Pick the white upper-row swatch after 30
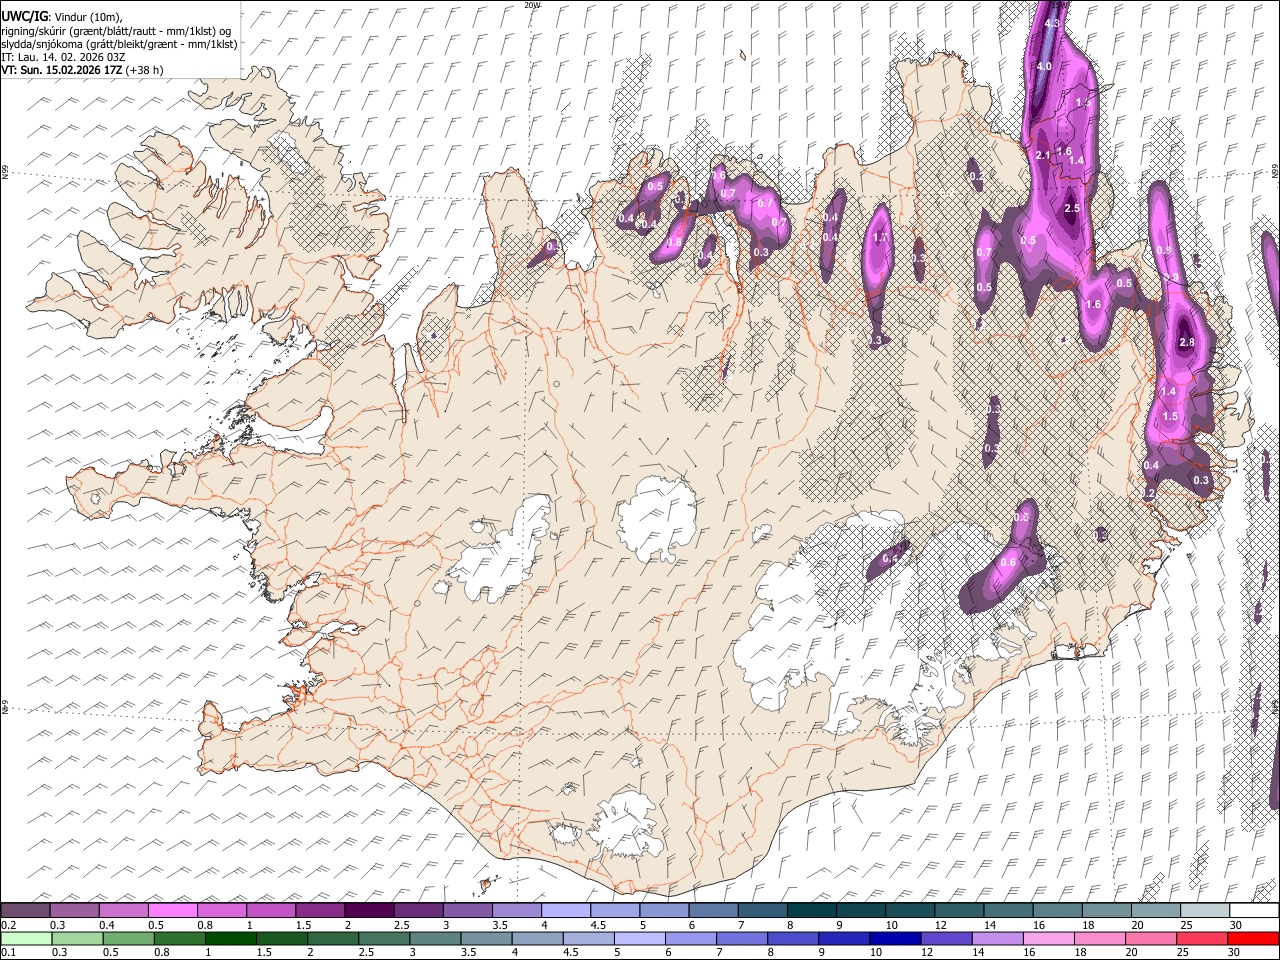The width and height of the screenshot is (1280, 960). coord(1253,911)
